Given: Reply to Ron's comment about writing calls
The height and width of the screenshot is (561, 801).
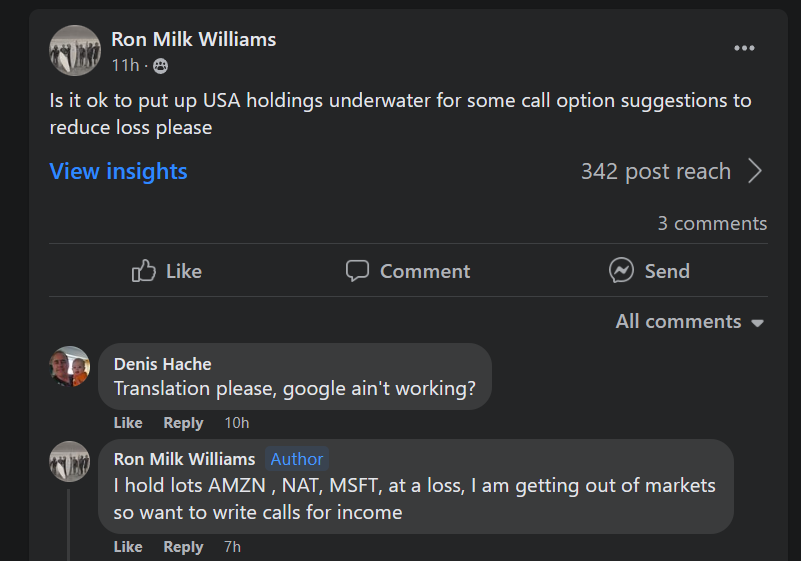Looking at the screenshot, I should click(x=183, y=547).
